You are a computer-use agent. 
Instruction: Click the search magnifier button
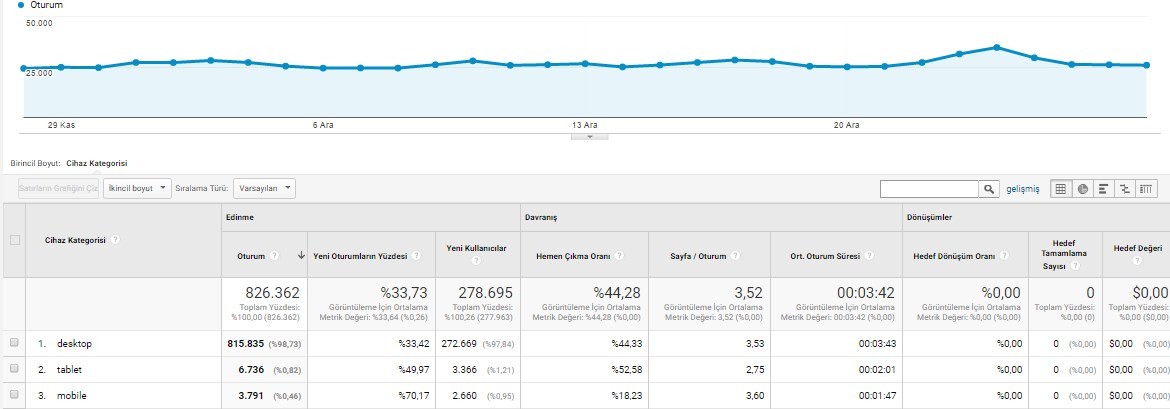[989, 189]
